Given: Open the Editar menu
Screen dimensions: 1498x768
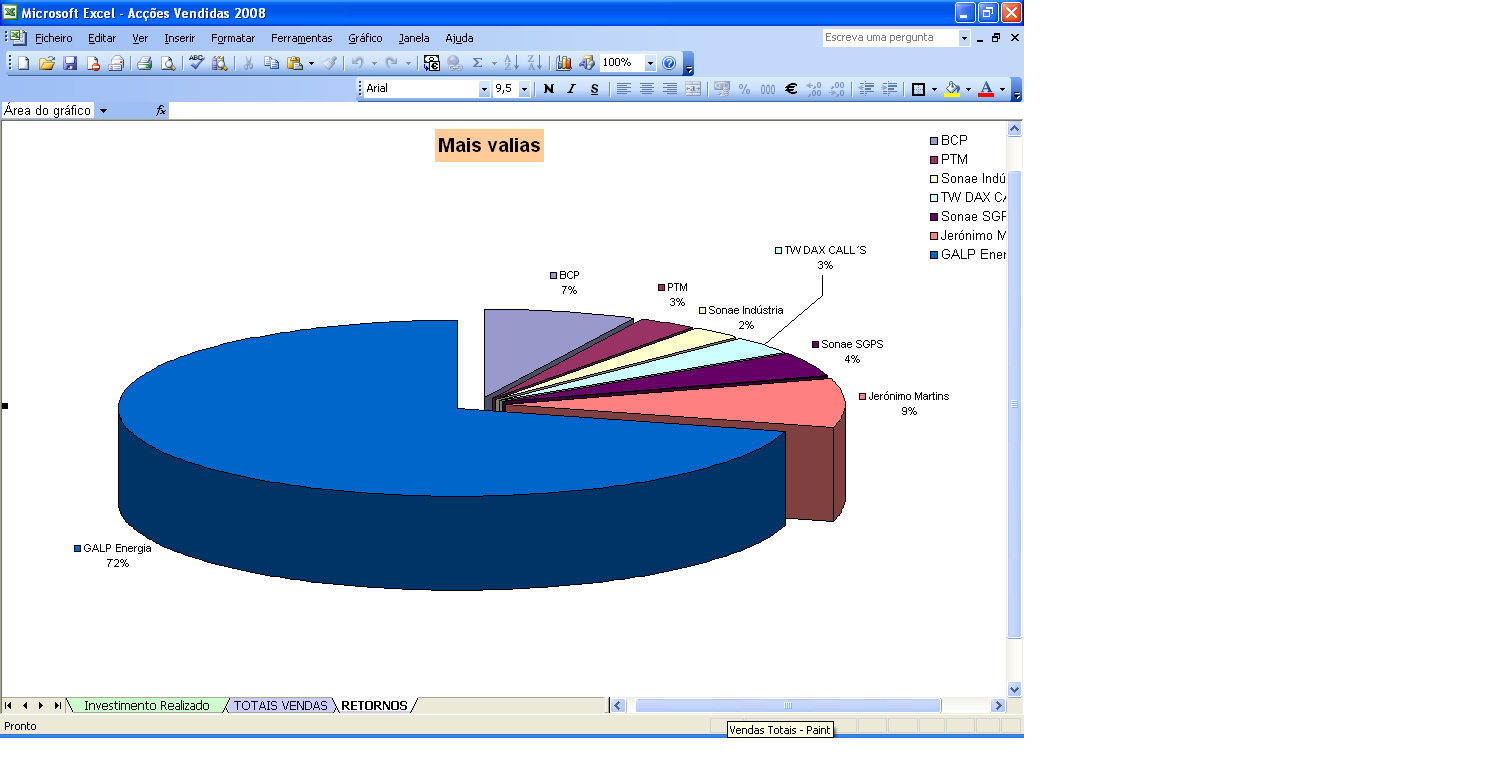Looking at the screenshot, I should click(102, 38).
